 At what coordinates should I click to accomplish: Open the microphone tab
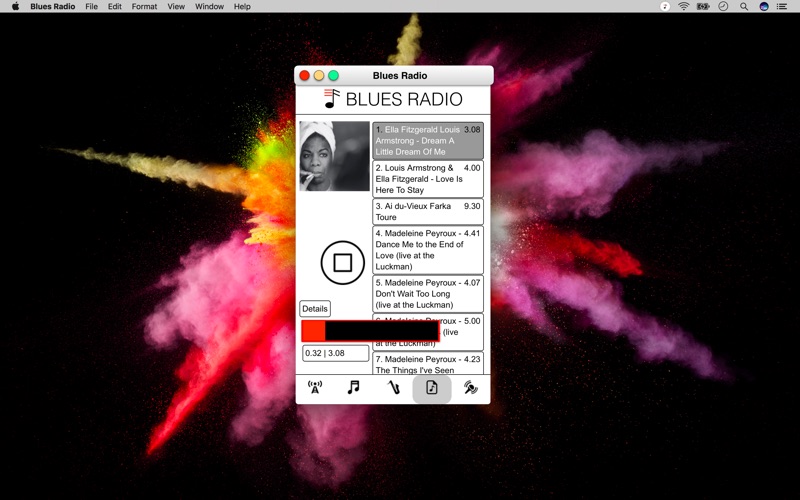point(470,388)
